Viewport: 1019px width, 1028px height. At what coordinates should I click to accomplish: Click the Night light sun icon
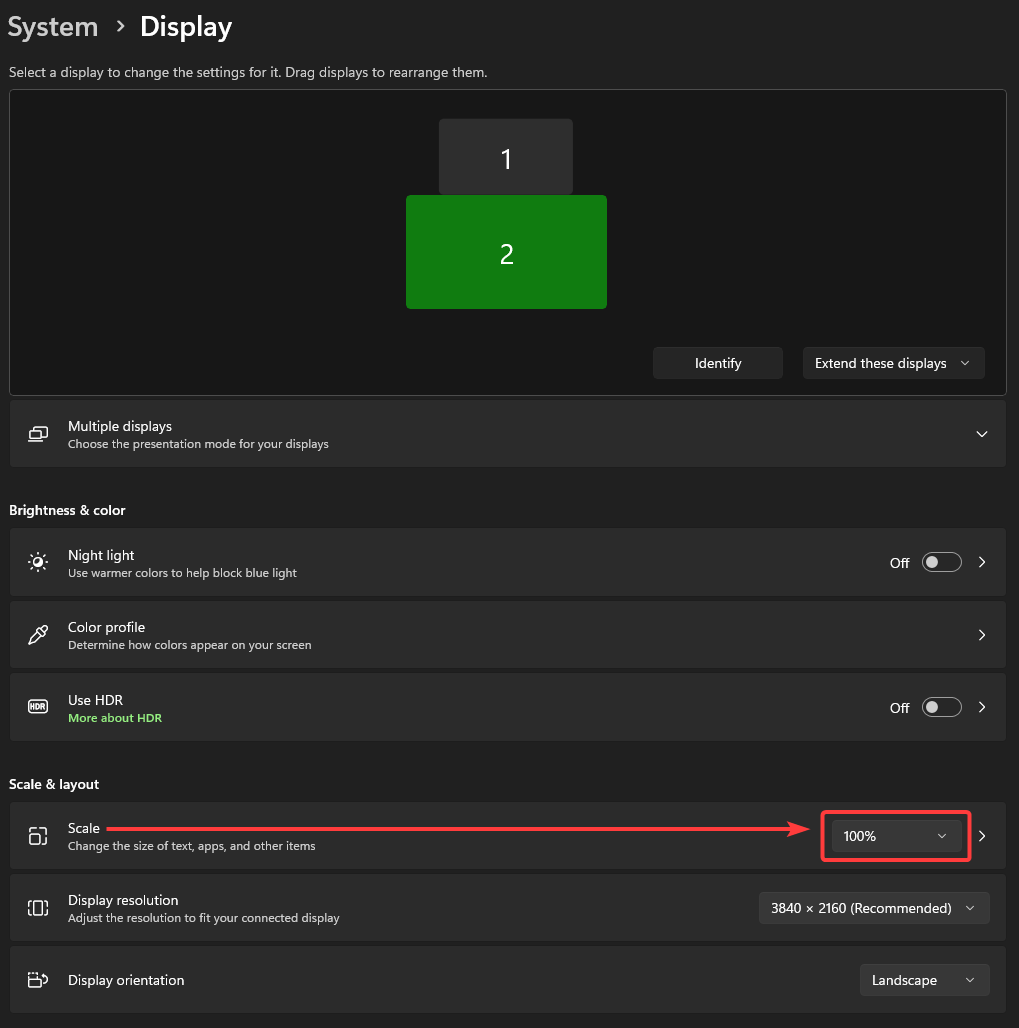[38, 562]
